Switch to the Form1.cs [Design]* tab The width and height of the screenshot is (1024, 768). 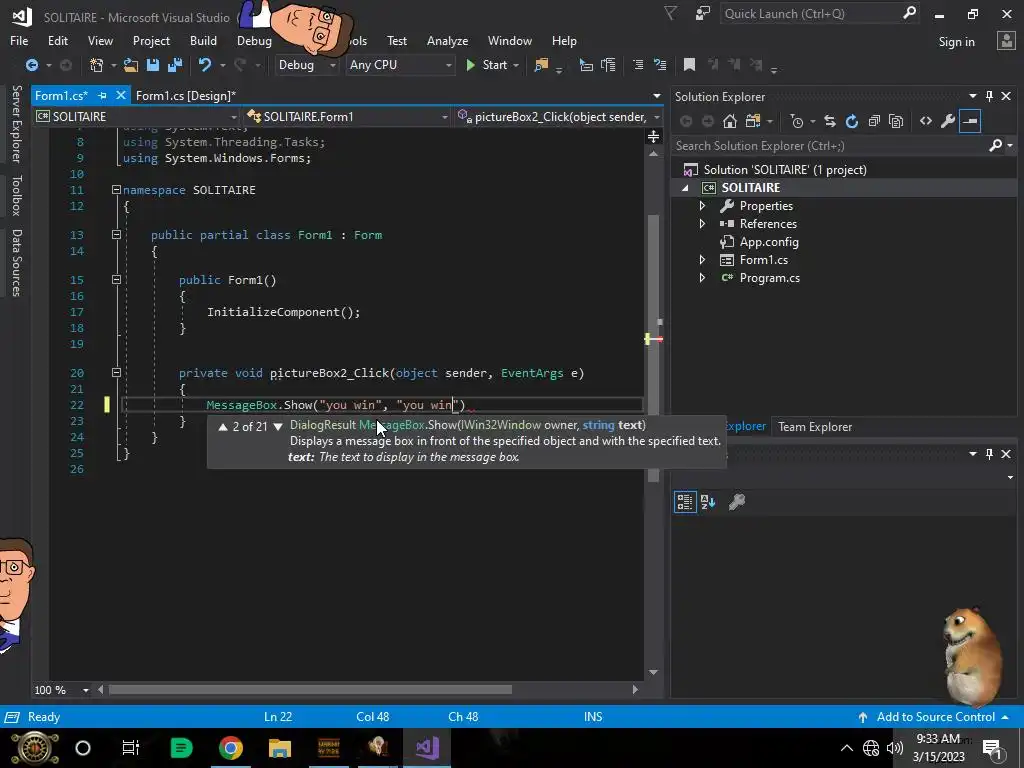(x=185, y=96)
